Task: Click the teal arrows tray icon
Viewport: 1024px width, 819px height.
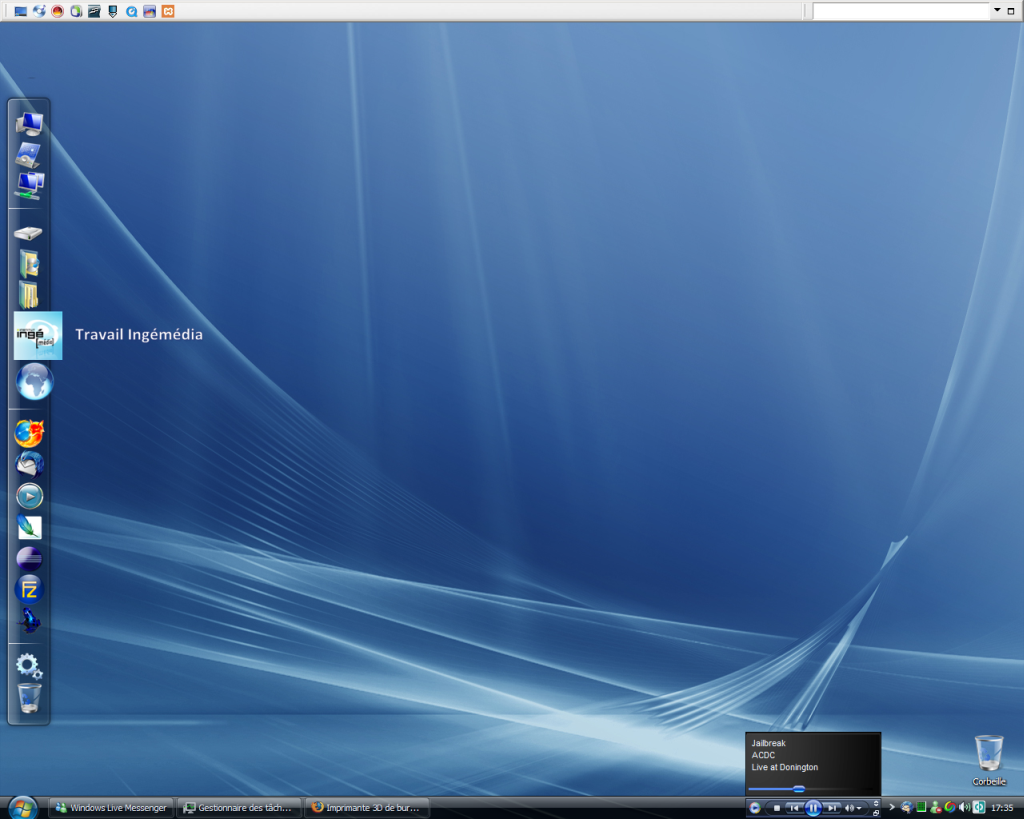Action: [979, 808]
